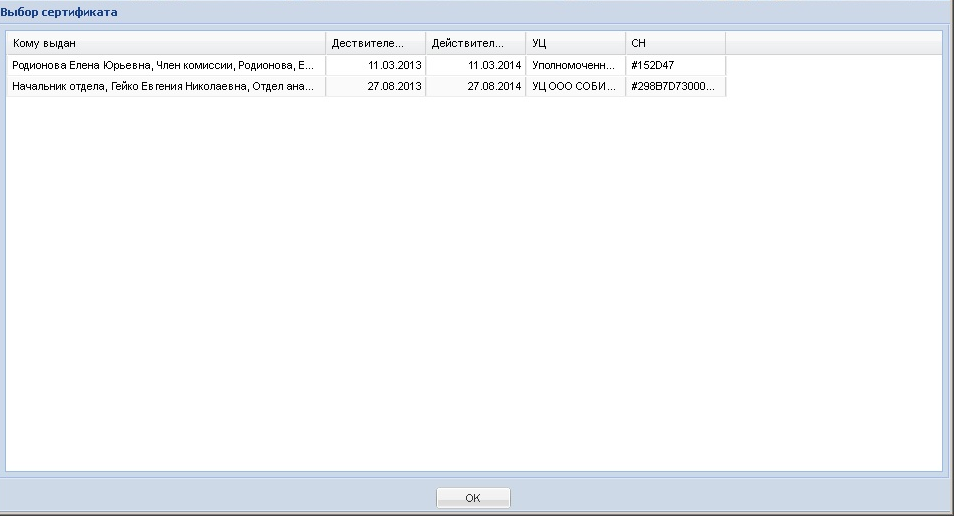Select the serial number #298B7D73000... cell

[673, 87]
